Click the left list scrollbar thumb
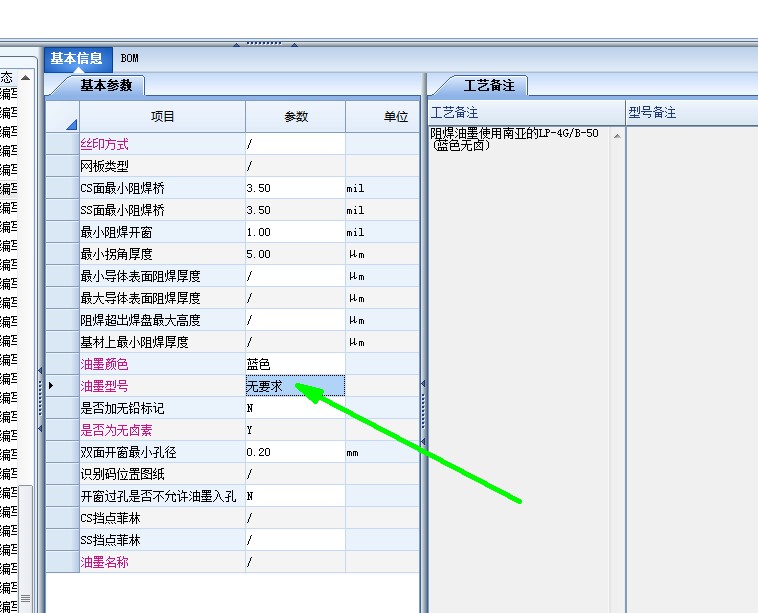This screenshot has height=613, width=758. tap(25, 550)
